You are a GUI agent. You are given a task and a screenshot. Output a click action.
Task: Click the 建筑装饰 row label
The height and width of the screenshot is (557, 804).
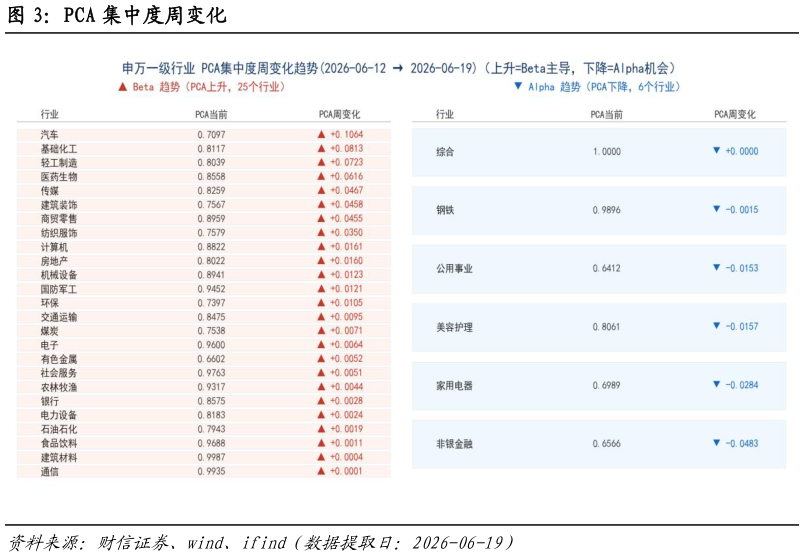(x=59, y=205)
